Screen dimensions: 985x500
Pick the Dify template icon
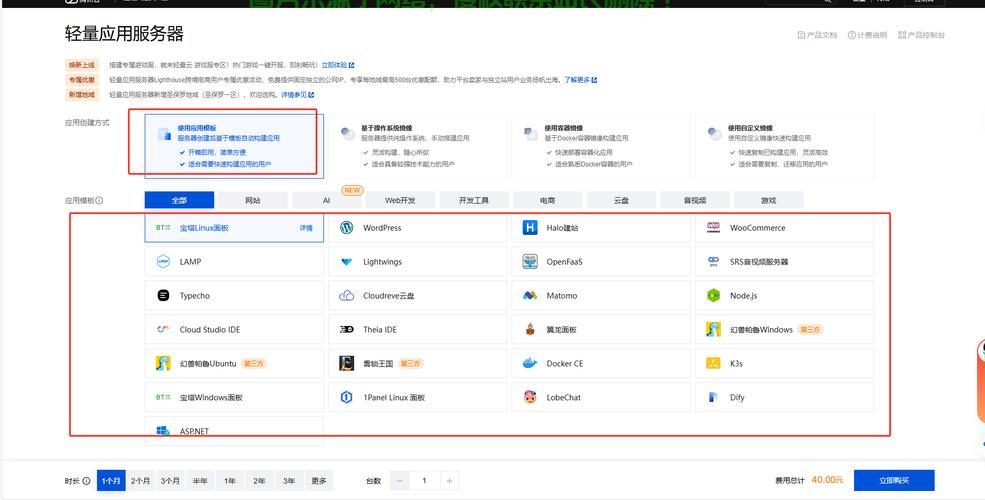[713, 398]
